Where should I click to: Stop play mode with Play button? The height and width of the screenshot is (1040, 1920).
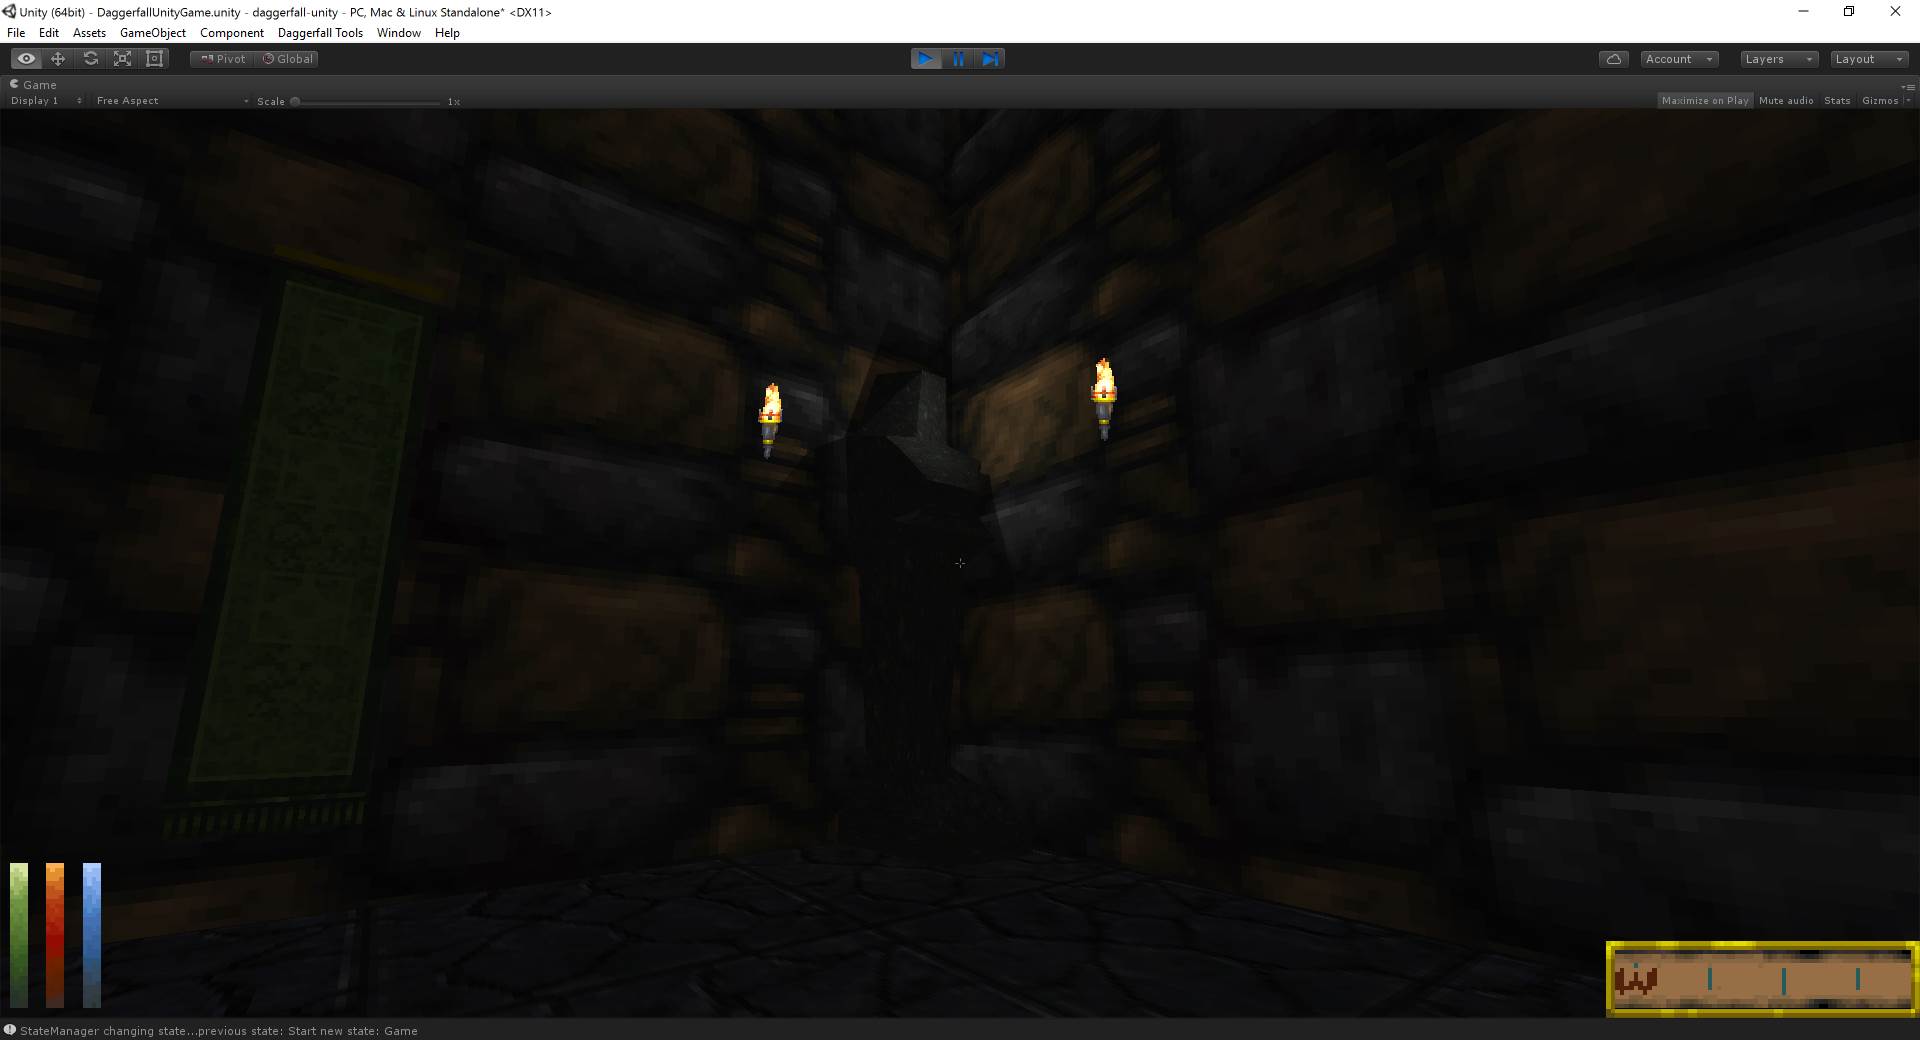[x=926, y=59]
